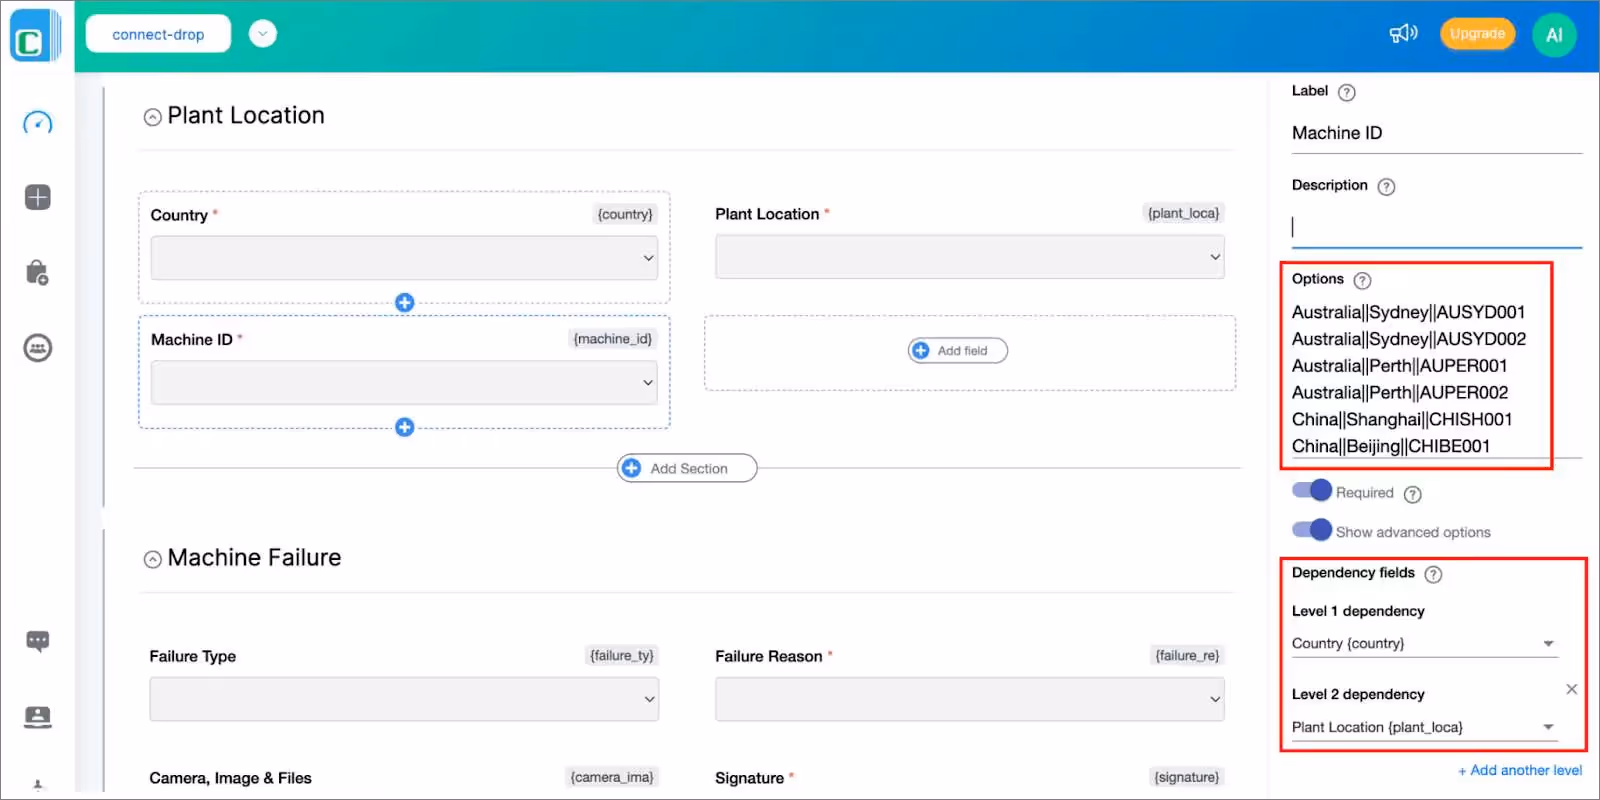Click the {machine_id} variable tag
1600x800 pixels.
point(612,339)
